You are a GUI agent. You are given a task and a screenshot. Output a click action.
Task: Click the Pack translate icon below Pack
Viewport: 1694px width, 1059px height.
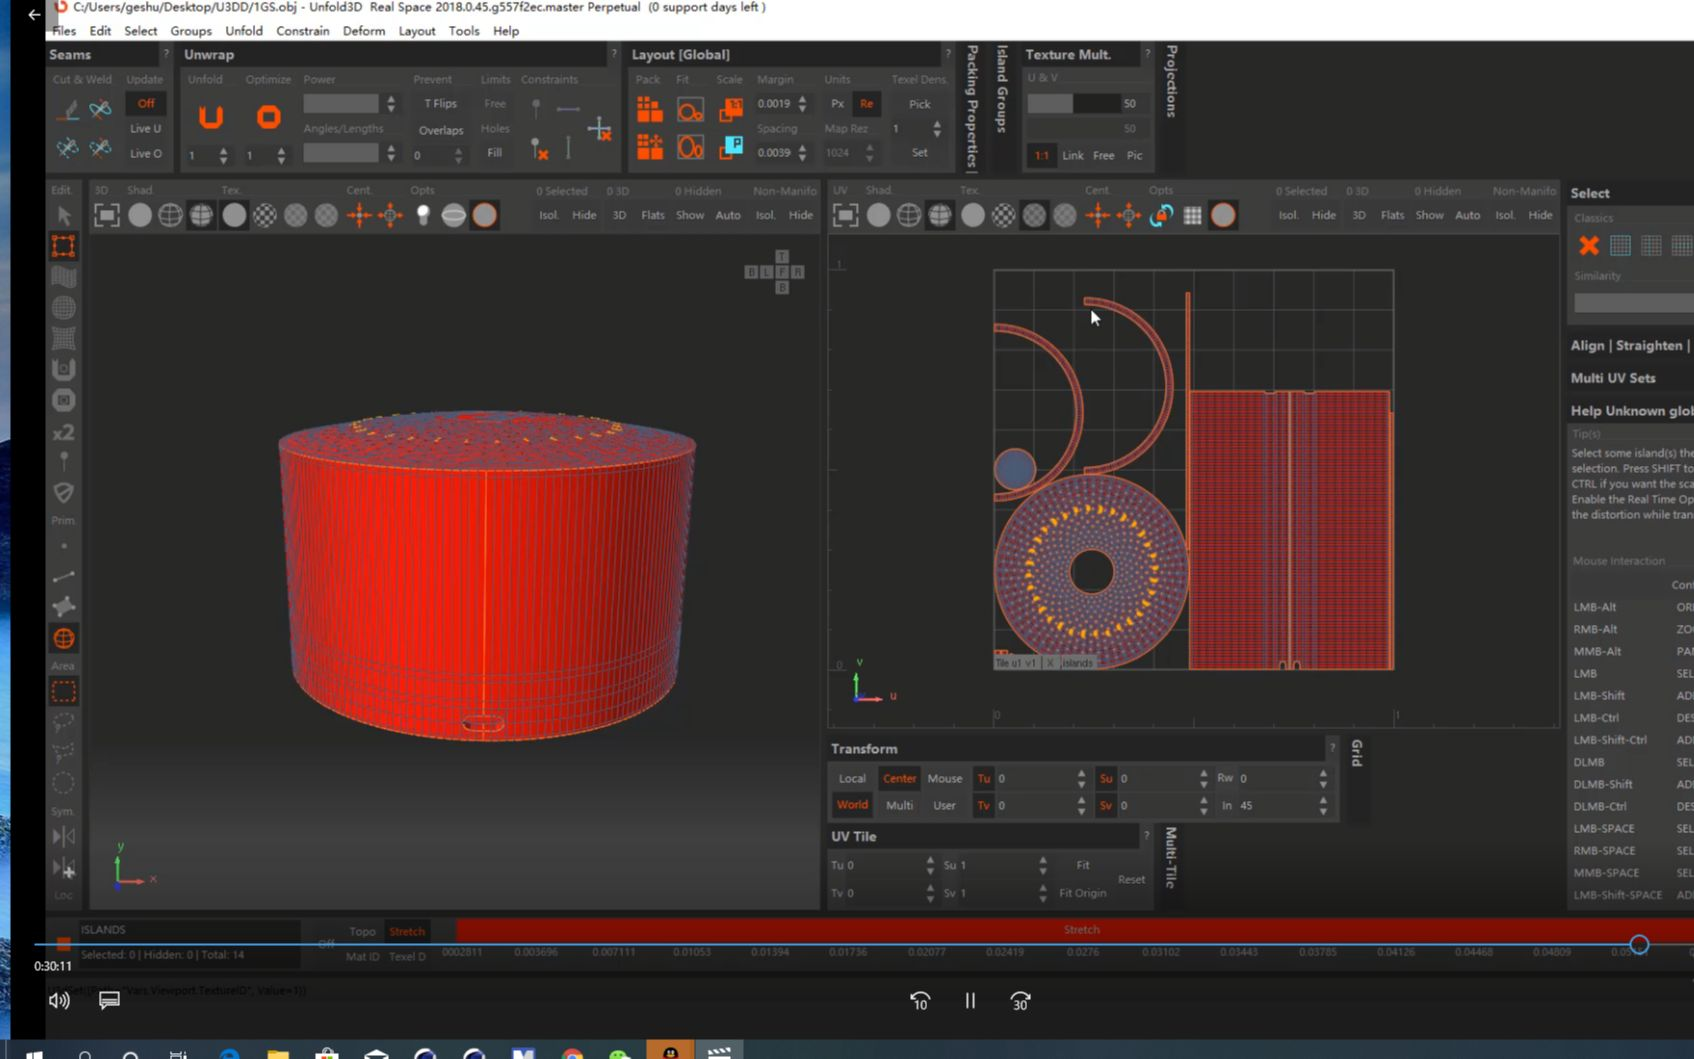click(650, 147)
